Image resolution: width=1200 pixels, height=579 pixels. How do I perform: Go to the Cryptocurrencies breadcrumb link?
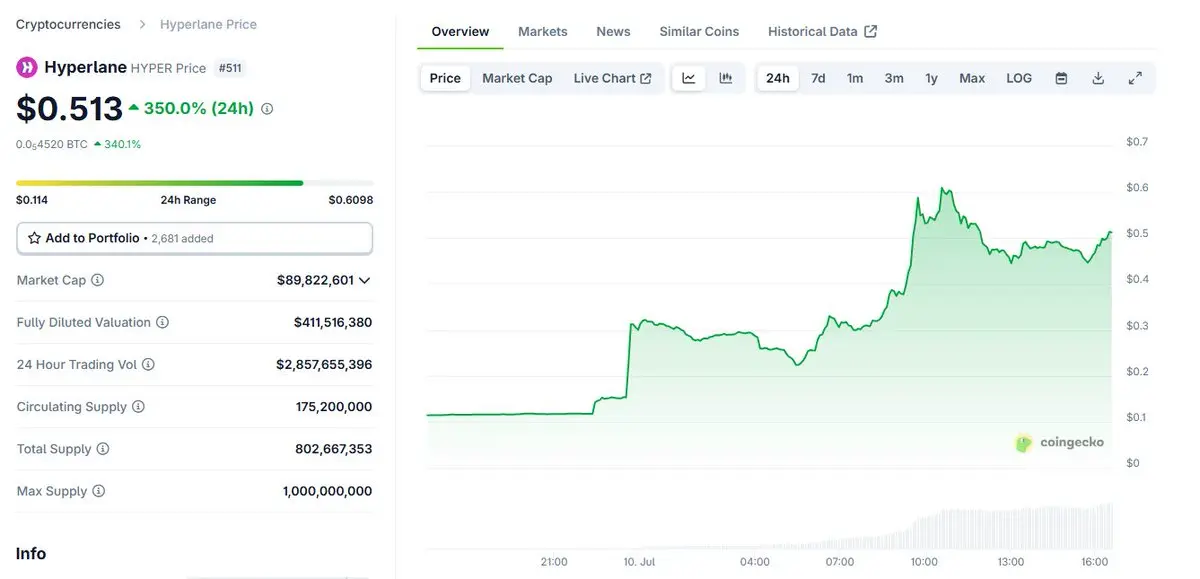pos(68,24)
